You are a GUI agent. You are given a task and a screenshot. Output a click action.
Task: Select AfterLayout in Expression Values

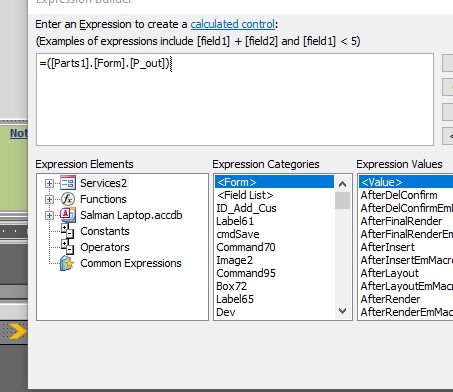click(406, 273)
